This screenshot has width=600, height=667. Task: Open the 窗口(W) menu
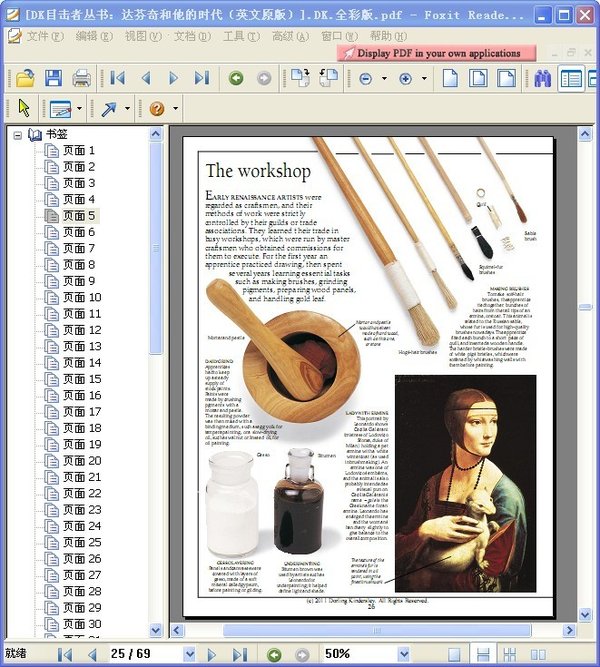(x=340, y=37)
